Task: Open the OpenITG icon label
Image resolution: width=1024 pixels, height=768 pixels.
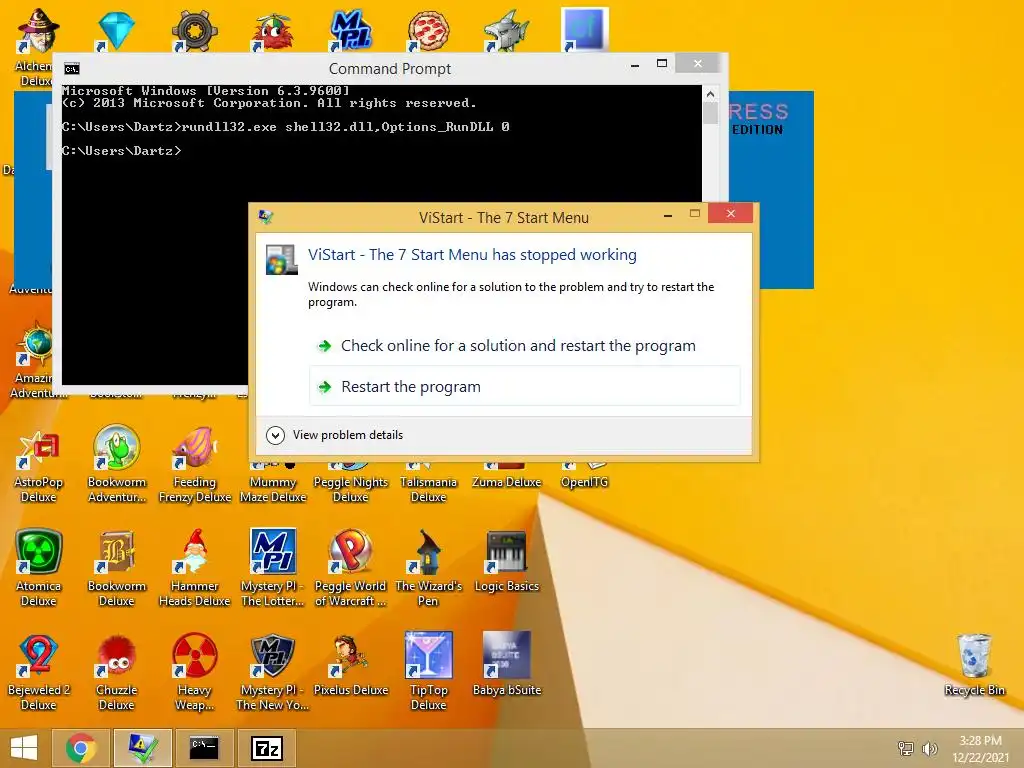Action: pos(584,483)
